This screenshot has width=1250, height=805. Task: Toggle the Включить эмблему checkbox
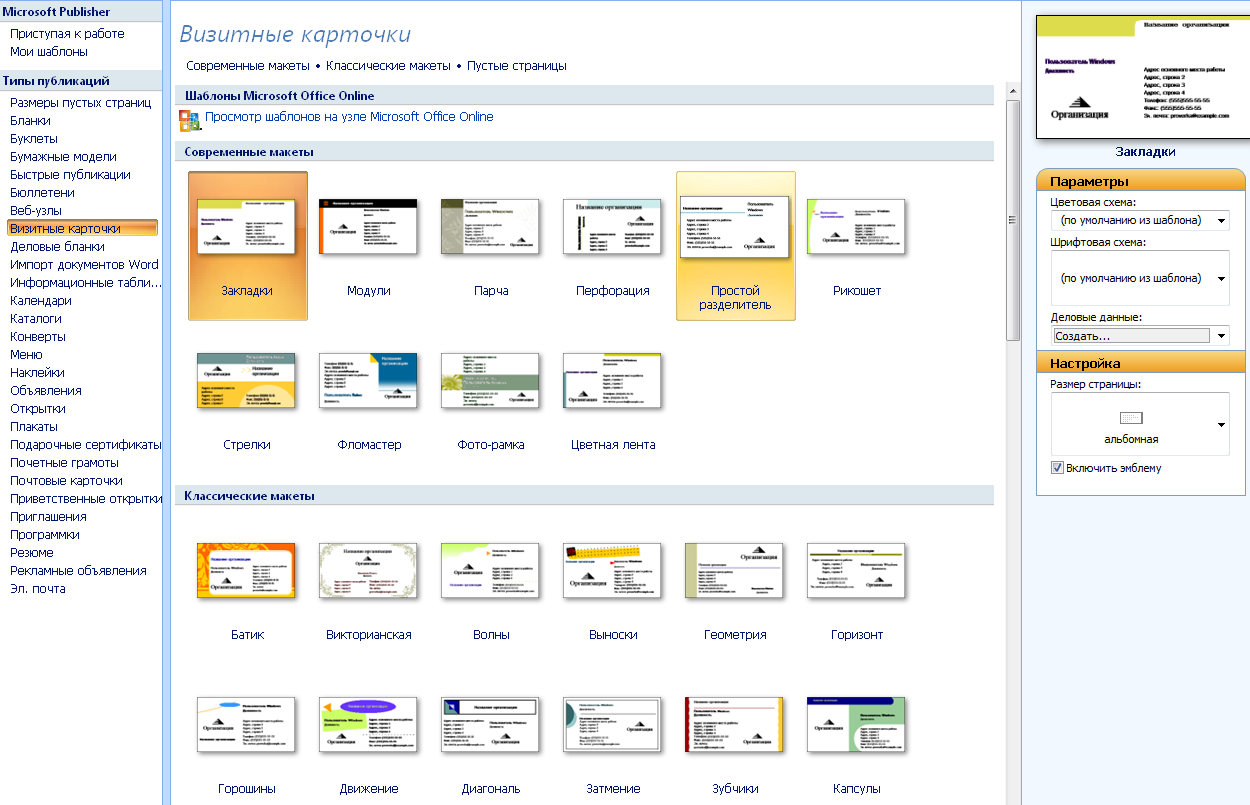pos(1057,467)
